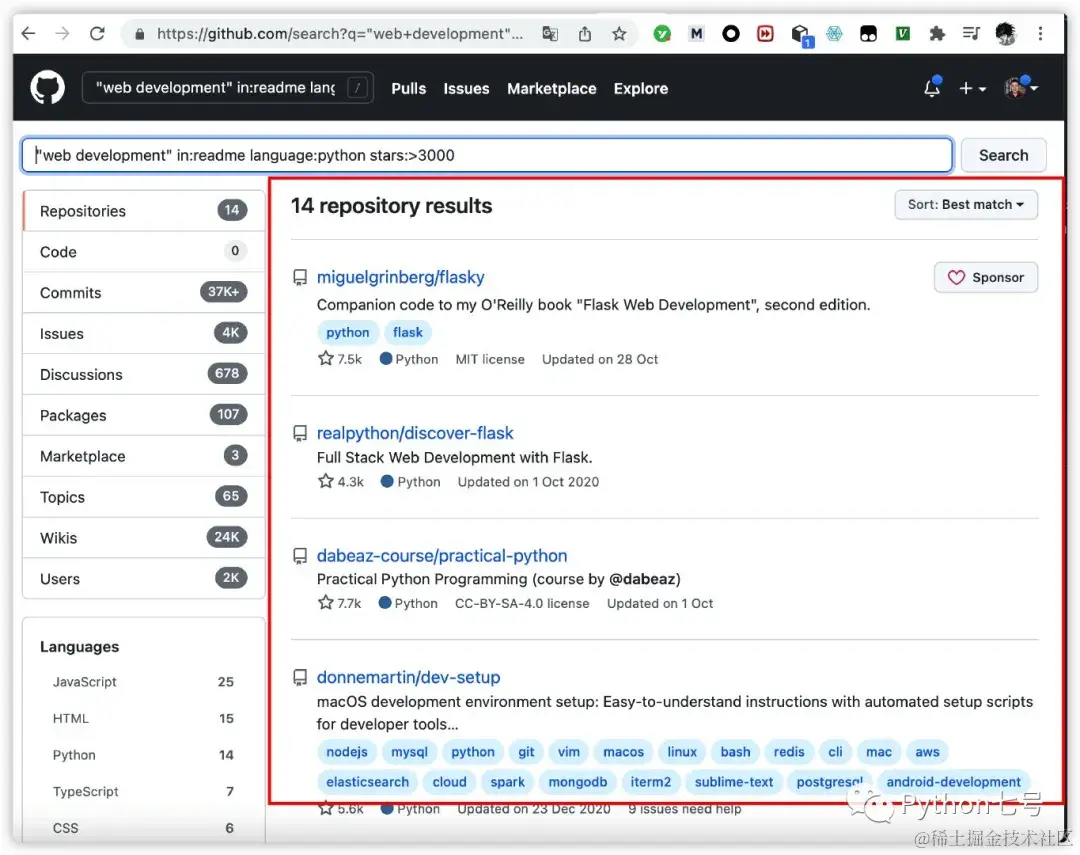Filter results by HTML language

(x=143, y=718)
